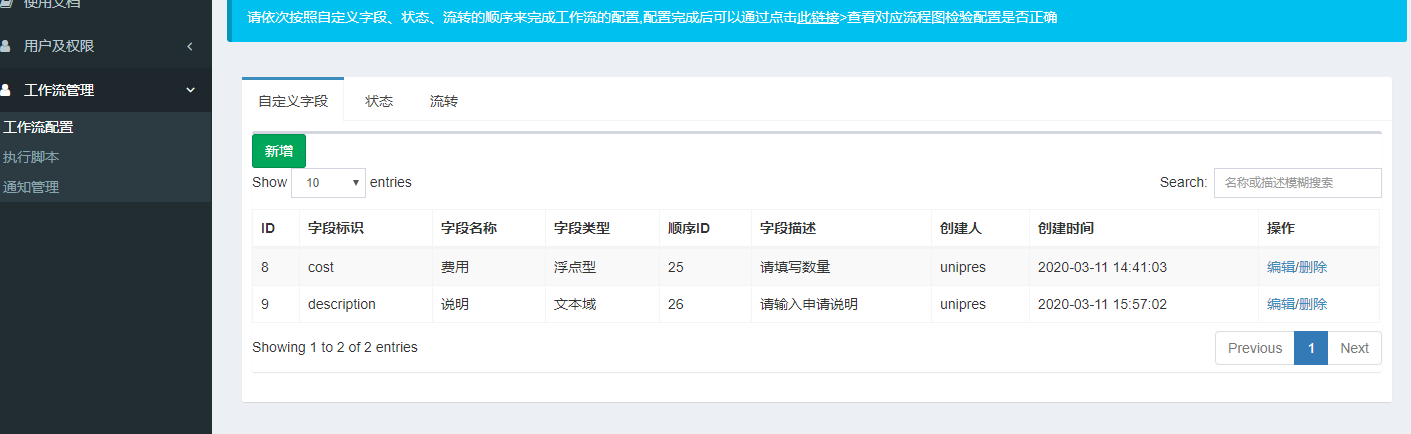This screenshot has height=434, width=1411.
Task: Click the 字段描述 column header
Action: tap(842, 229)
